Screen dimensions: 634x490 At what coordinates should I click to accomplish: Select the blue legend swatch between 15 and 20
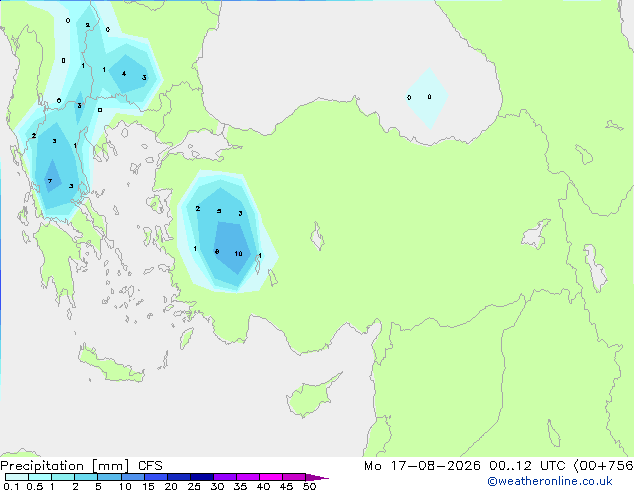[156, 477]
